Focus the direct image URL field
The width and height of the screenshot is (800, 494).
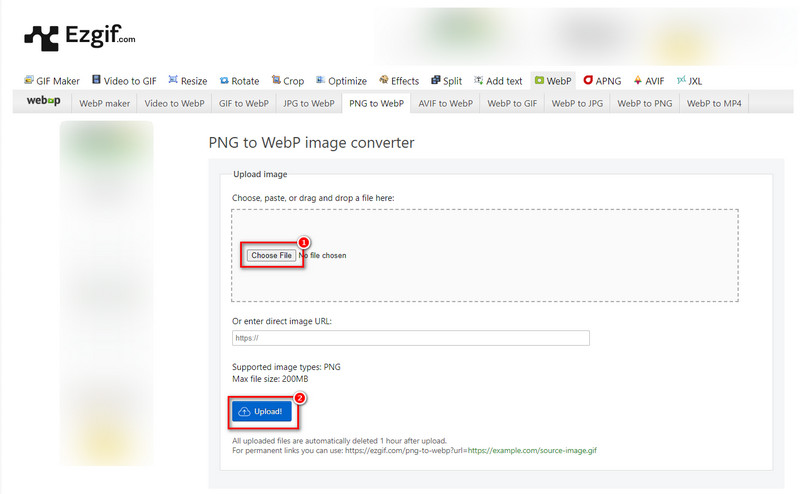point(410,338)
